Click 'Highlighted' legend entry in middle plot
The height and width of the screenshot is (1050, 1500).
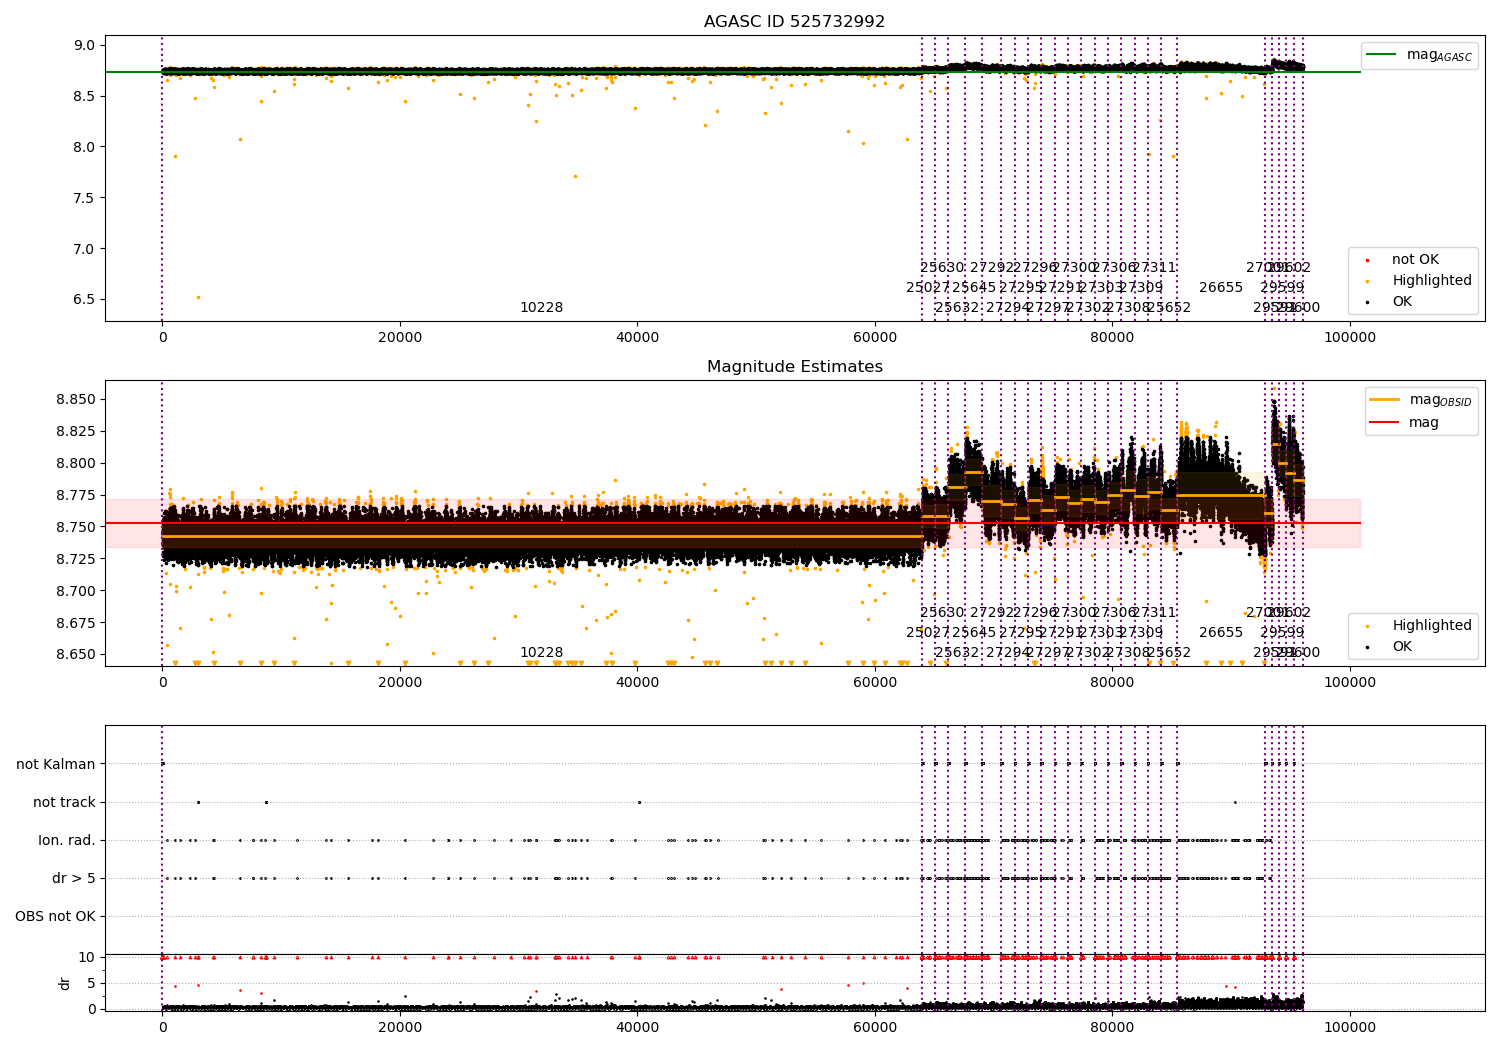coord(1431,626)
